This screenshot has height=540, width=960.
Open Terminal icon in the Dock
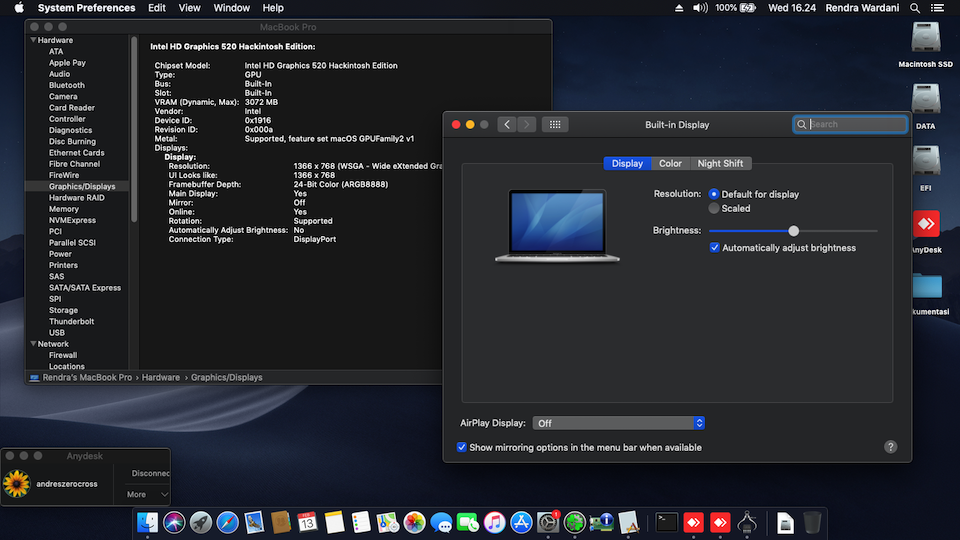coord(666,522)
